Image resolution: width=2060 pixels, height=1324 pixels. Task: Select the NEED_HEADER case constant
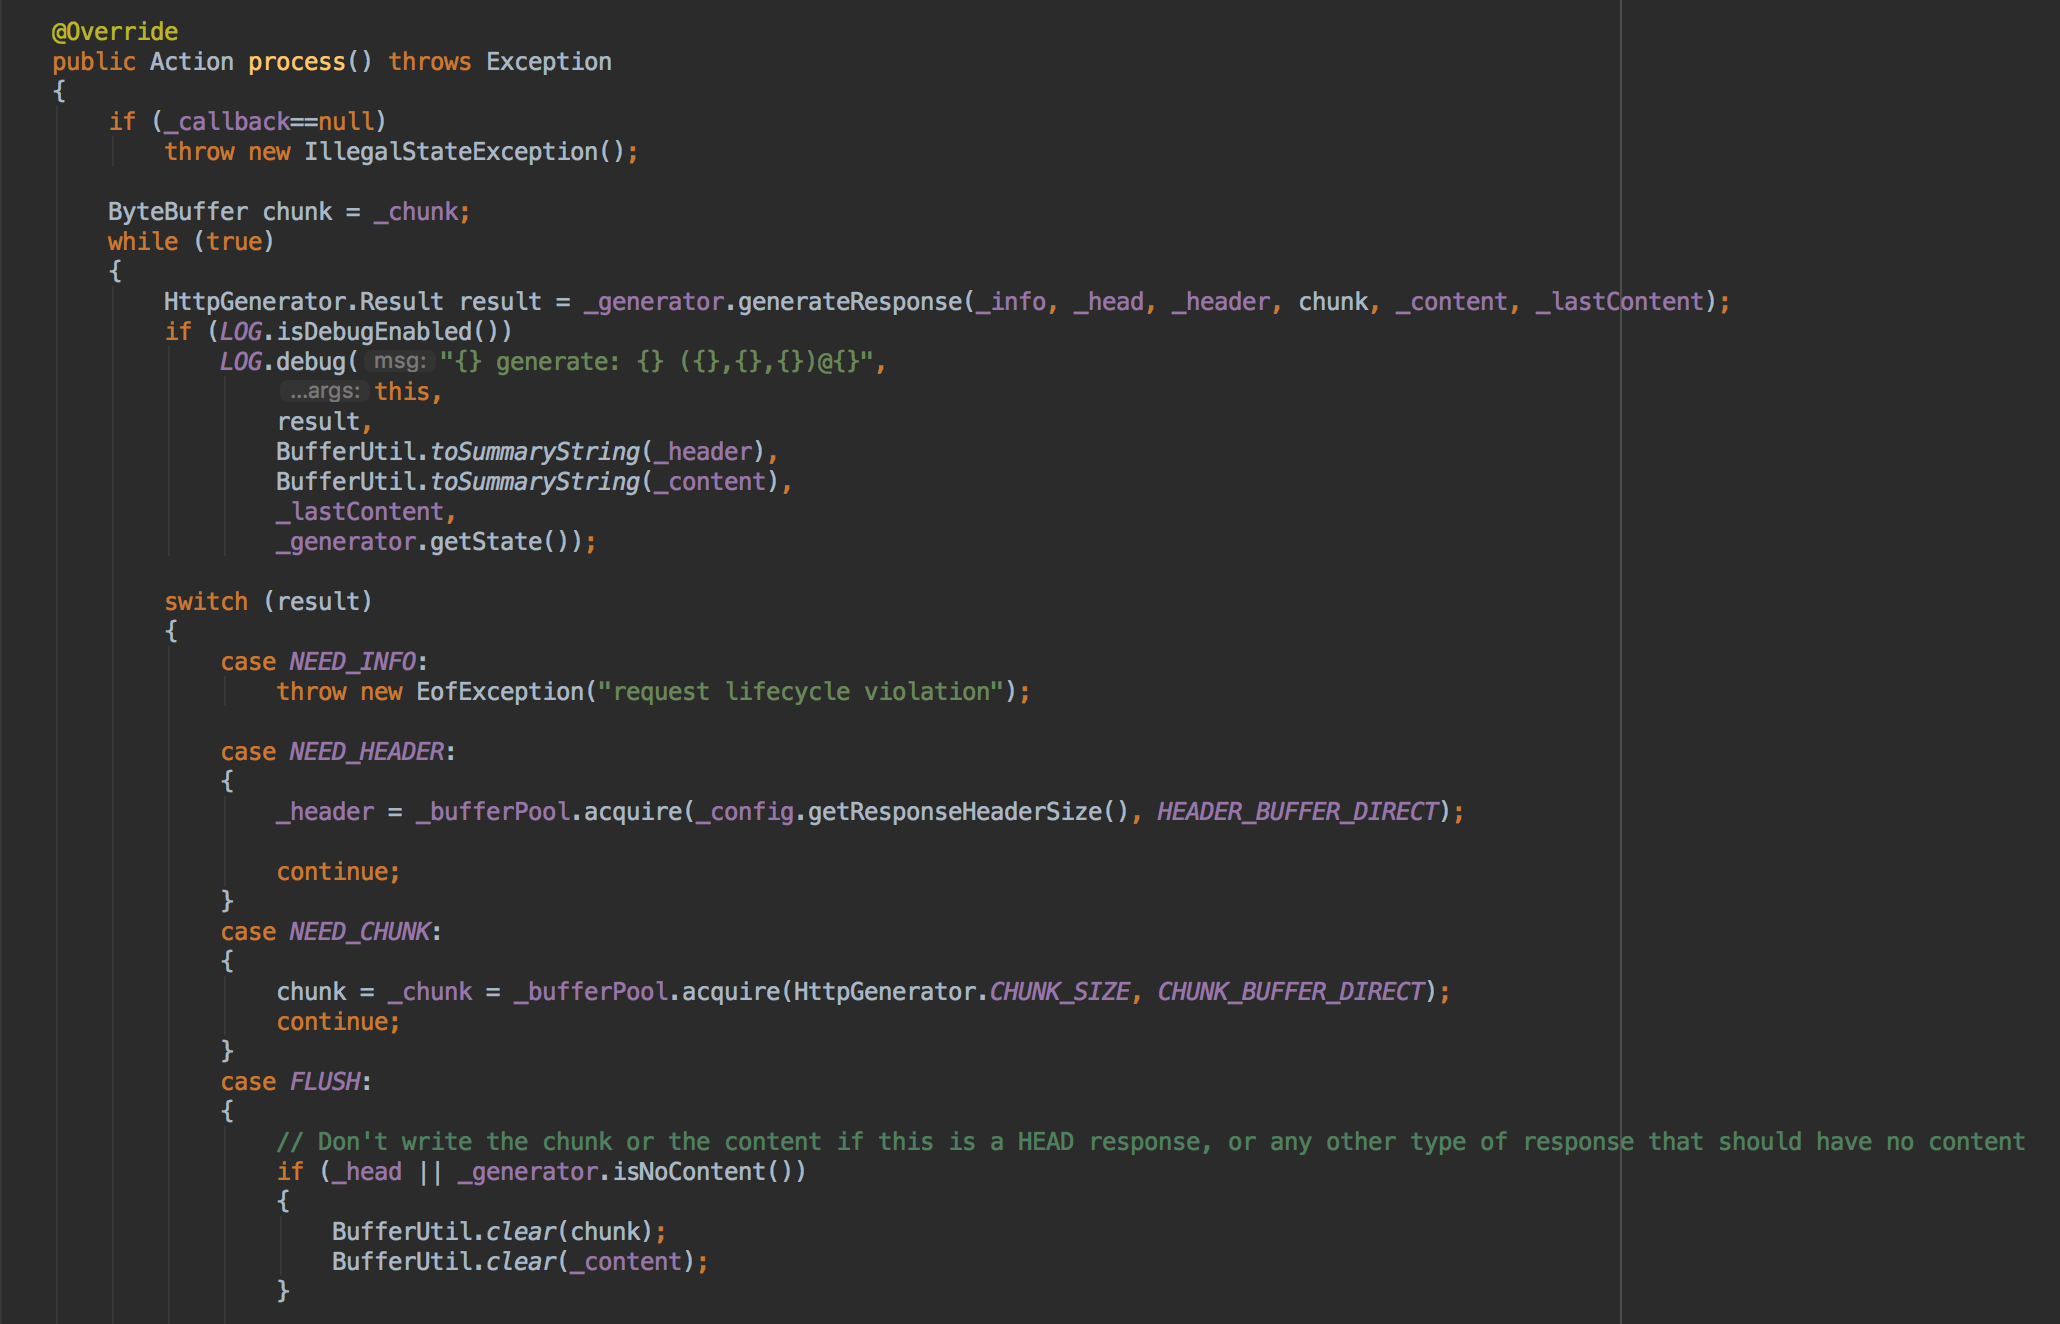pyautogui.click(x=366, y=752)
